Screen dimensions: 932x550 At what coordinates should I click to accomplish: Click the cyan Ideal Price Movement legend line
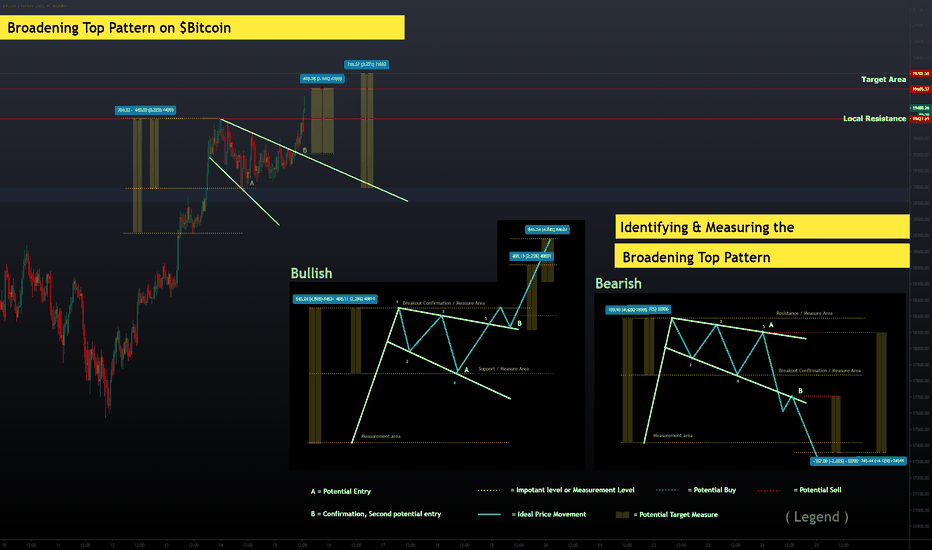point(489,514)
